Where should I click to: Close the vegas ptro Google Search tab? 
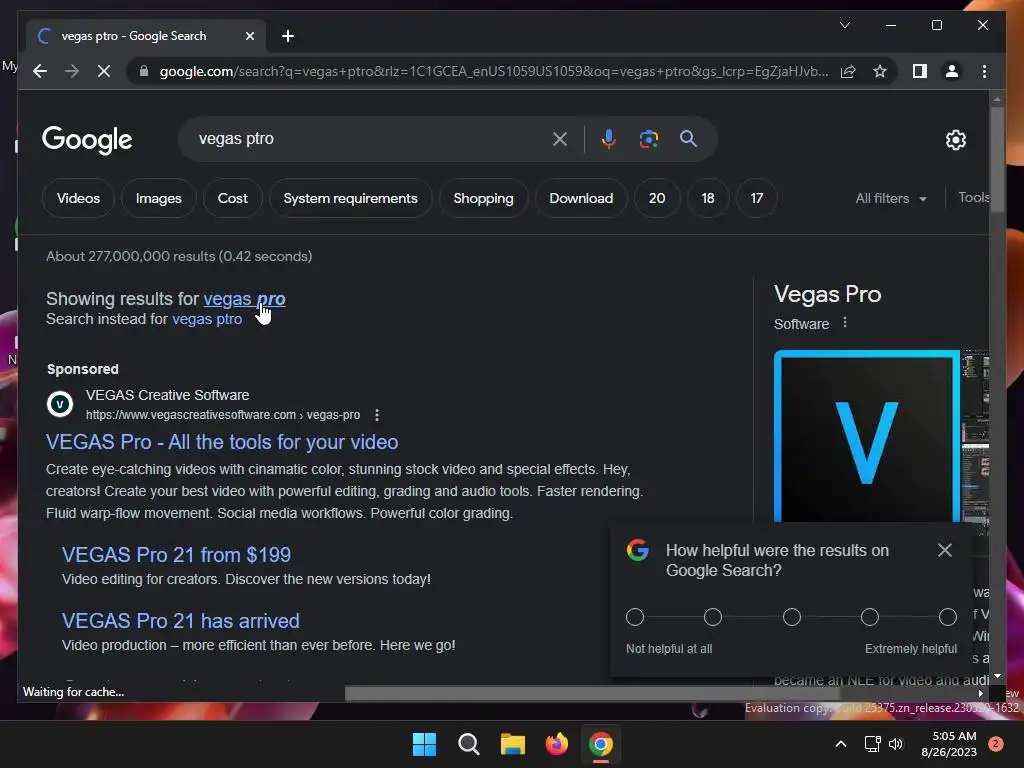point(249,36)
